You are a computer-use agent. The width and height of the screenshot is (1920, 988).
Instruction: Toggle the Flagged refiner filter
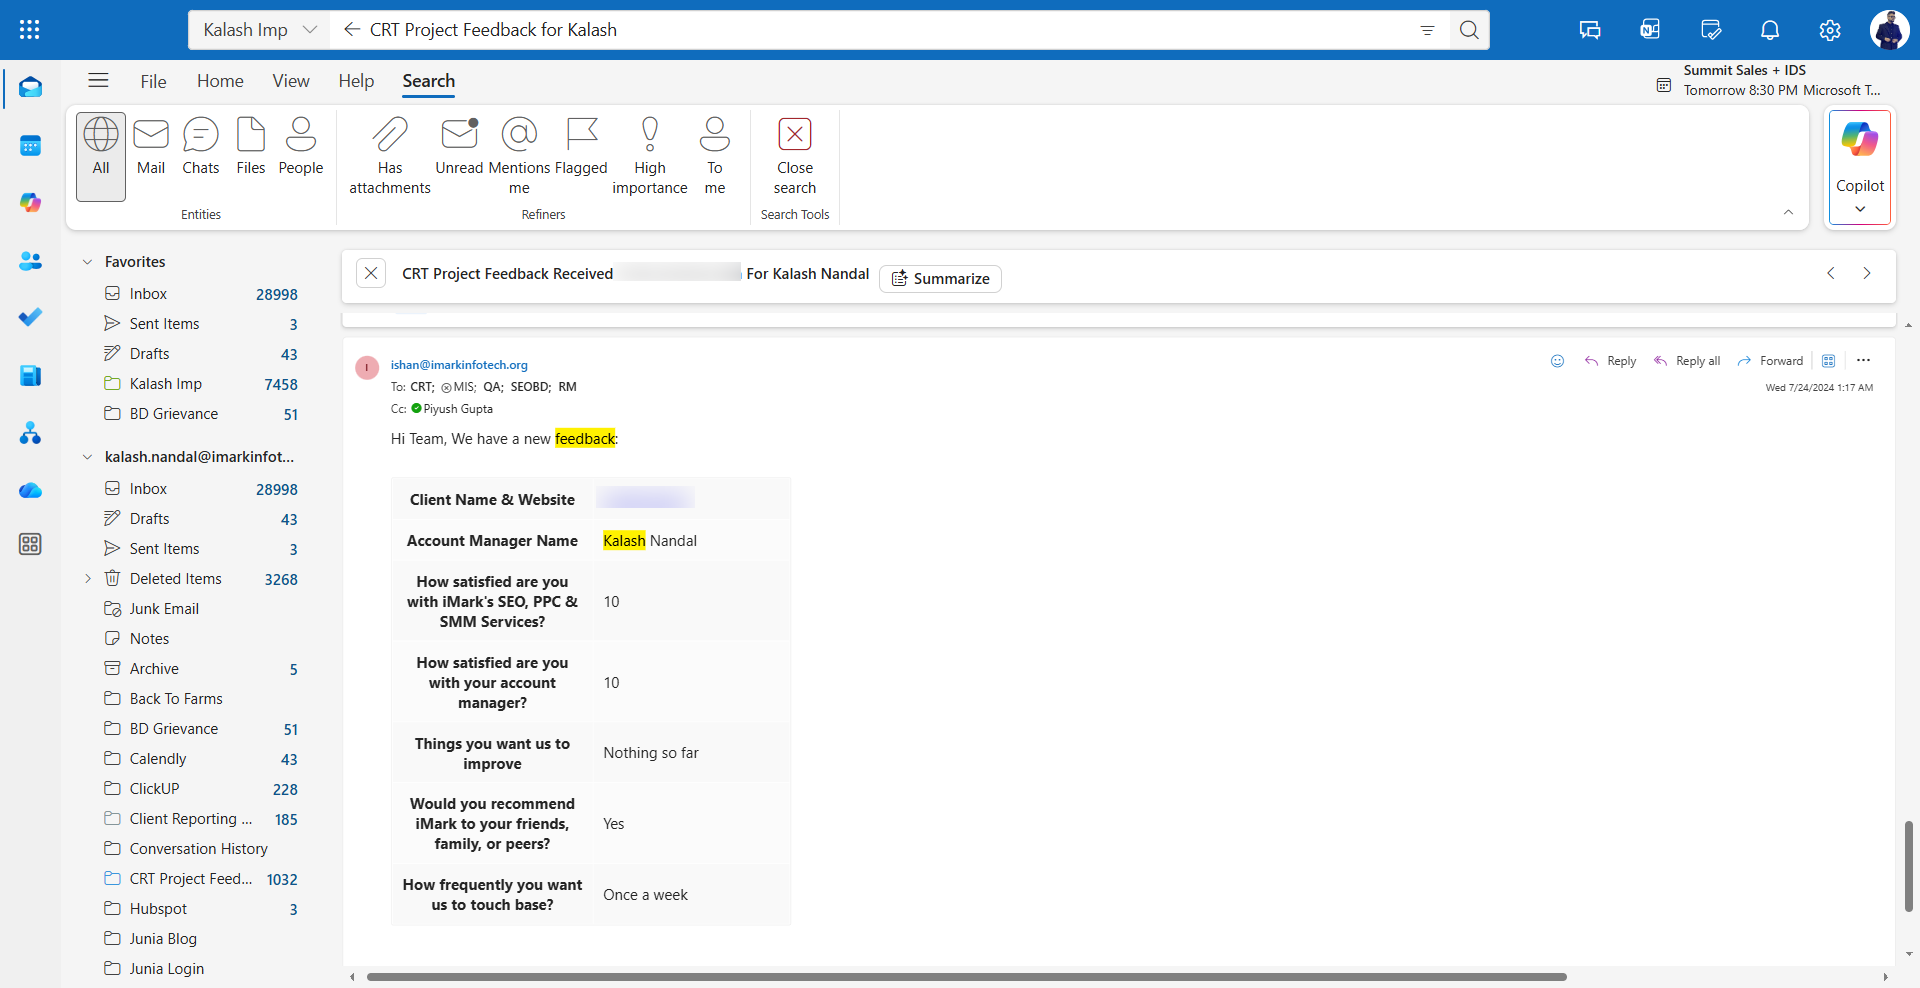coord(581,135)
